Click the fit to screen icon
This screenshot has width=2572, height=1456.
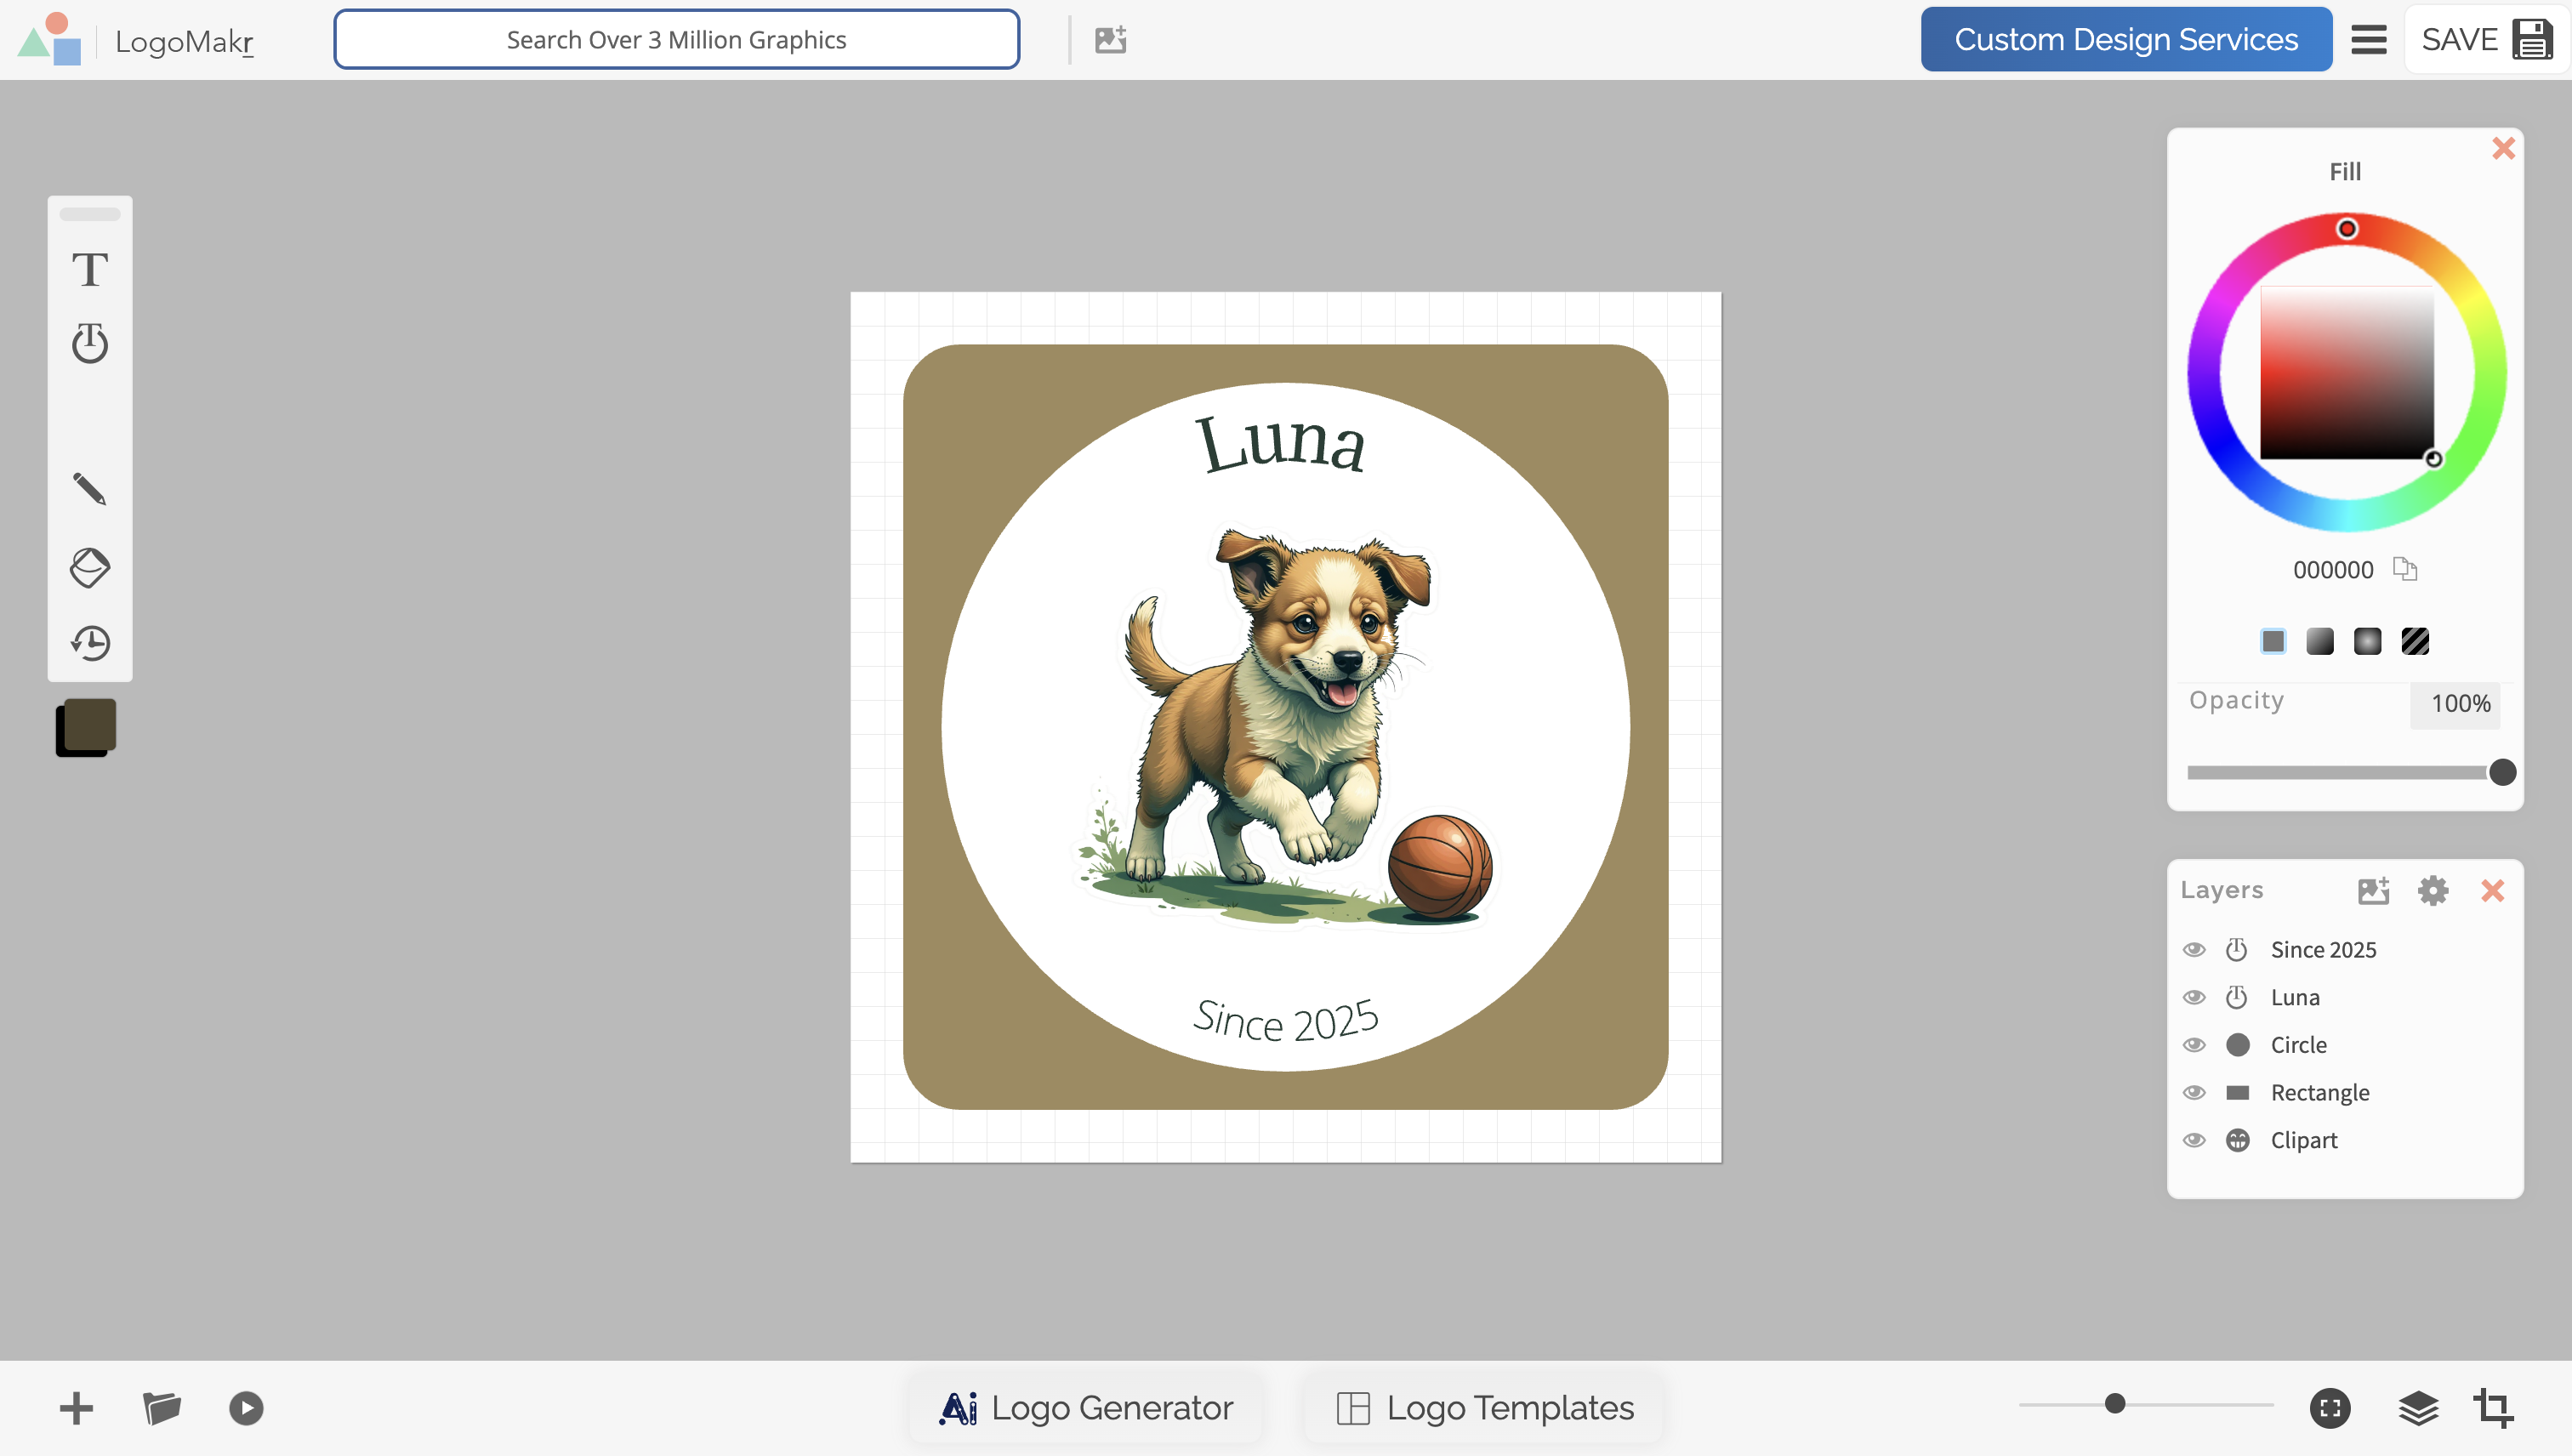[x=2330, y=1408]
